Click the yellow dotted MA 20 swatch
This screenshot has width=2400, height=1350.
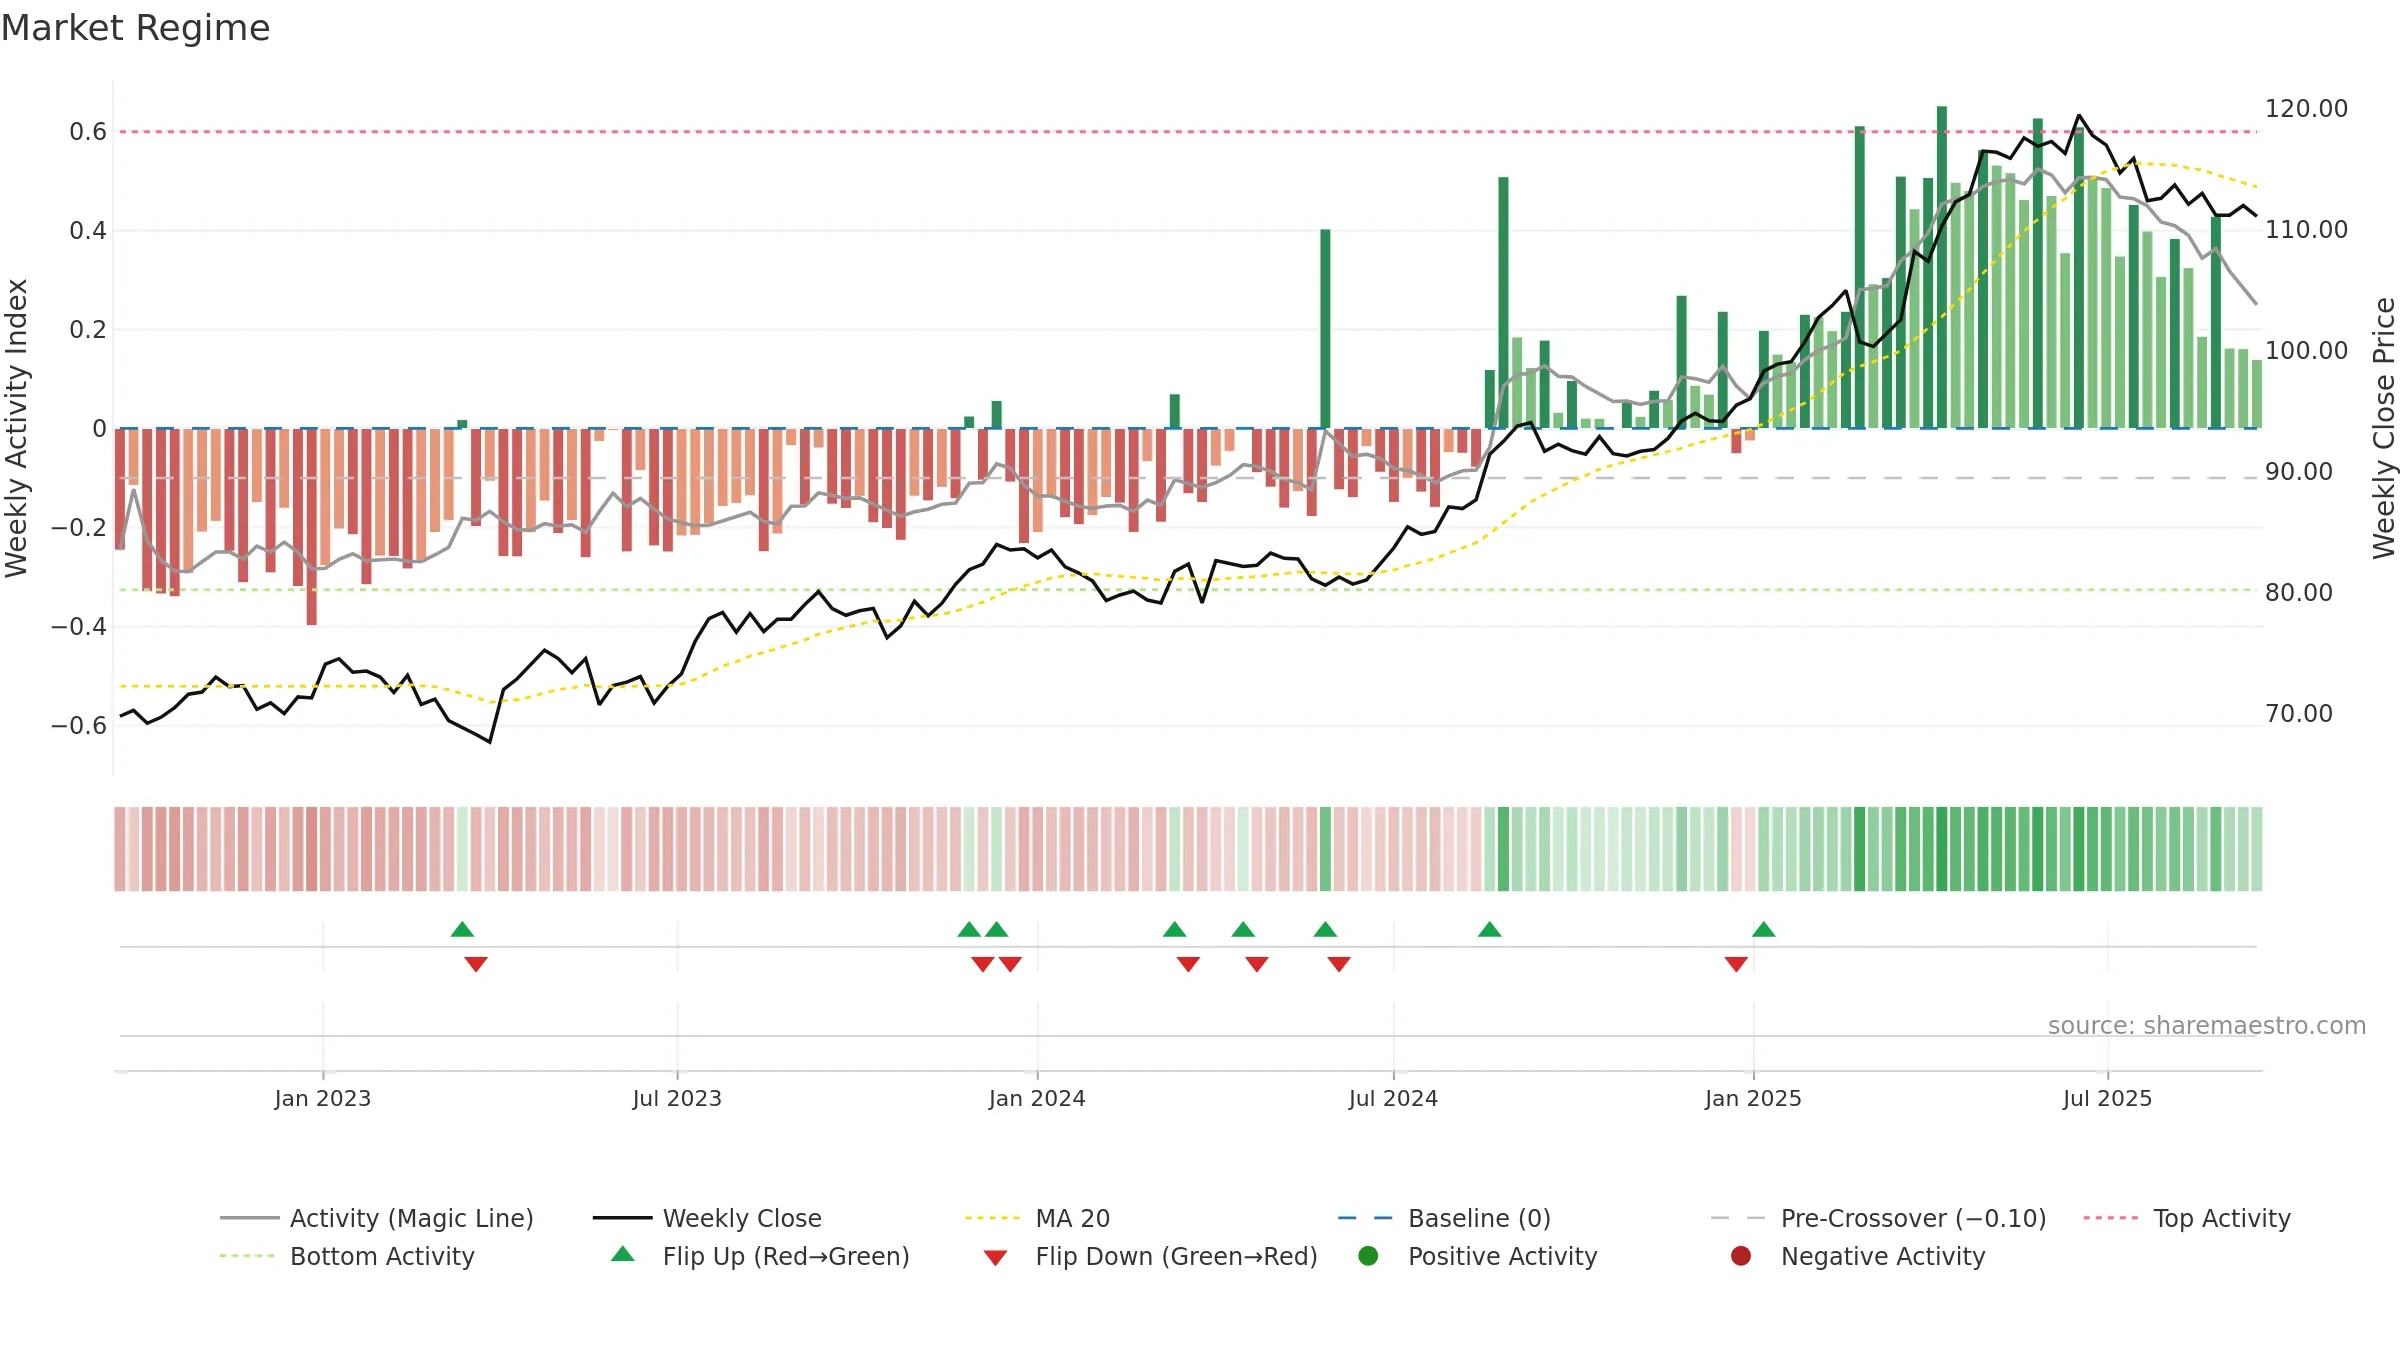994,1218
